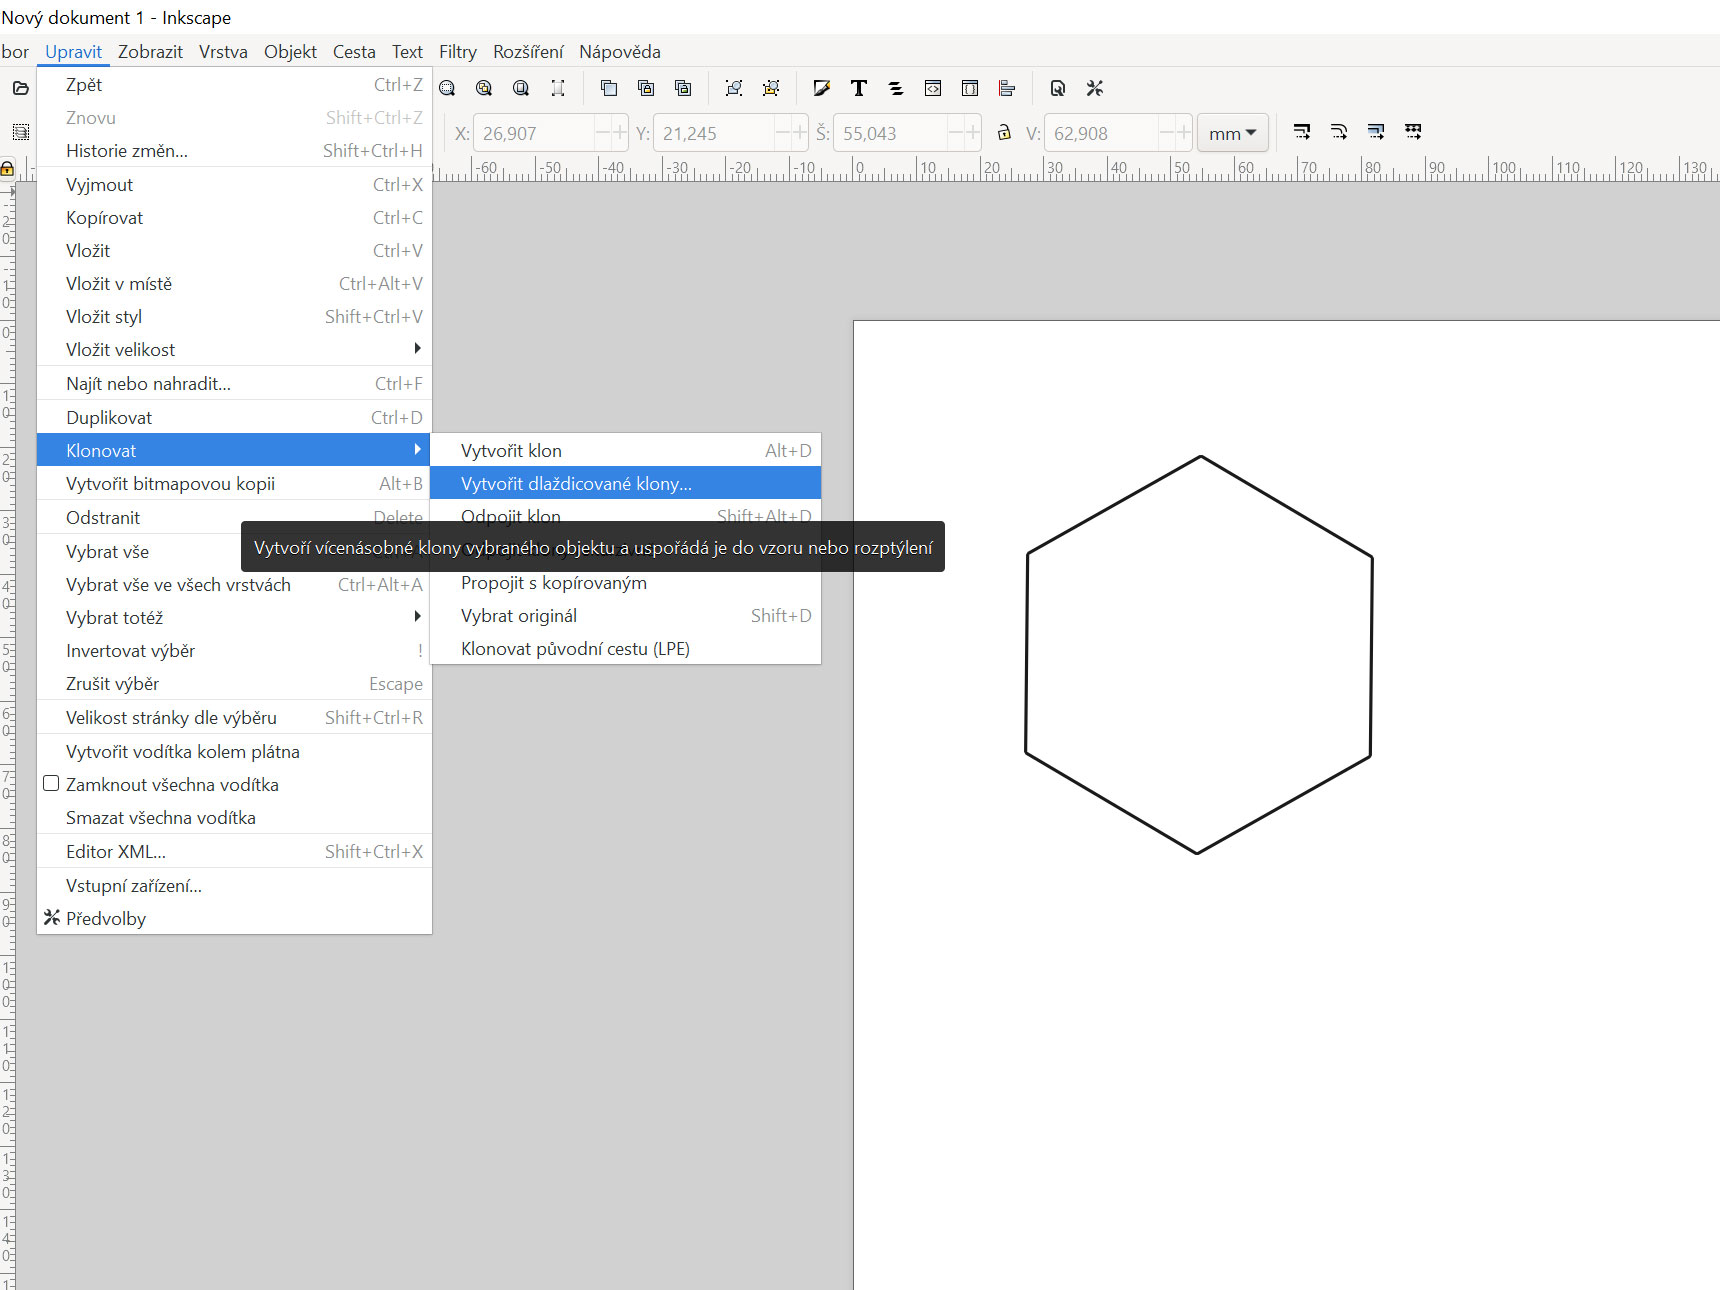Click the Group objects toolbar icon

tap(734, 88)
